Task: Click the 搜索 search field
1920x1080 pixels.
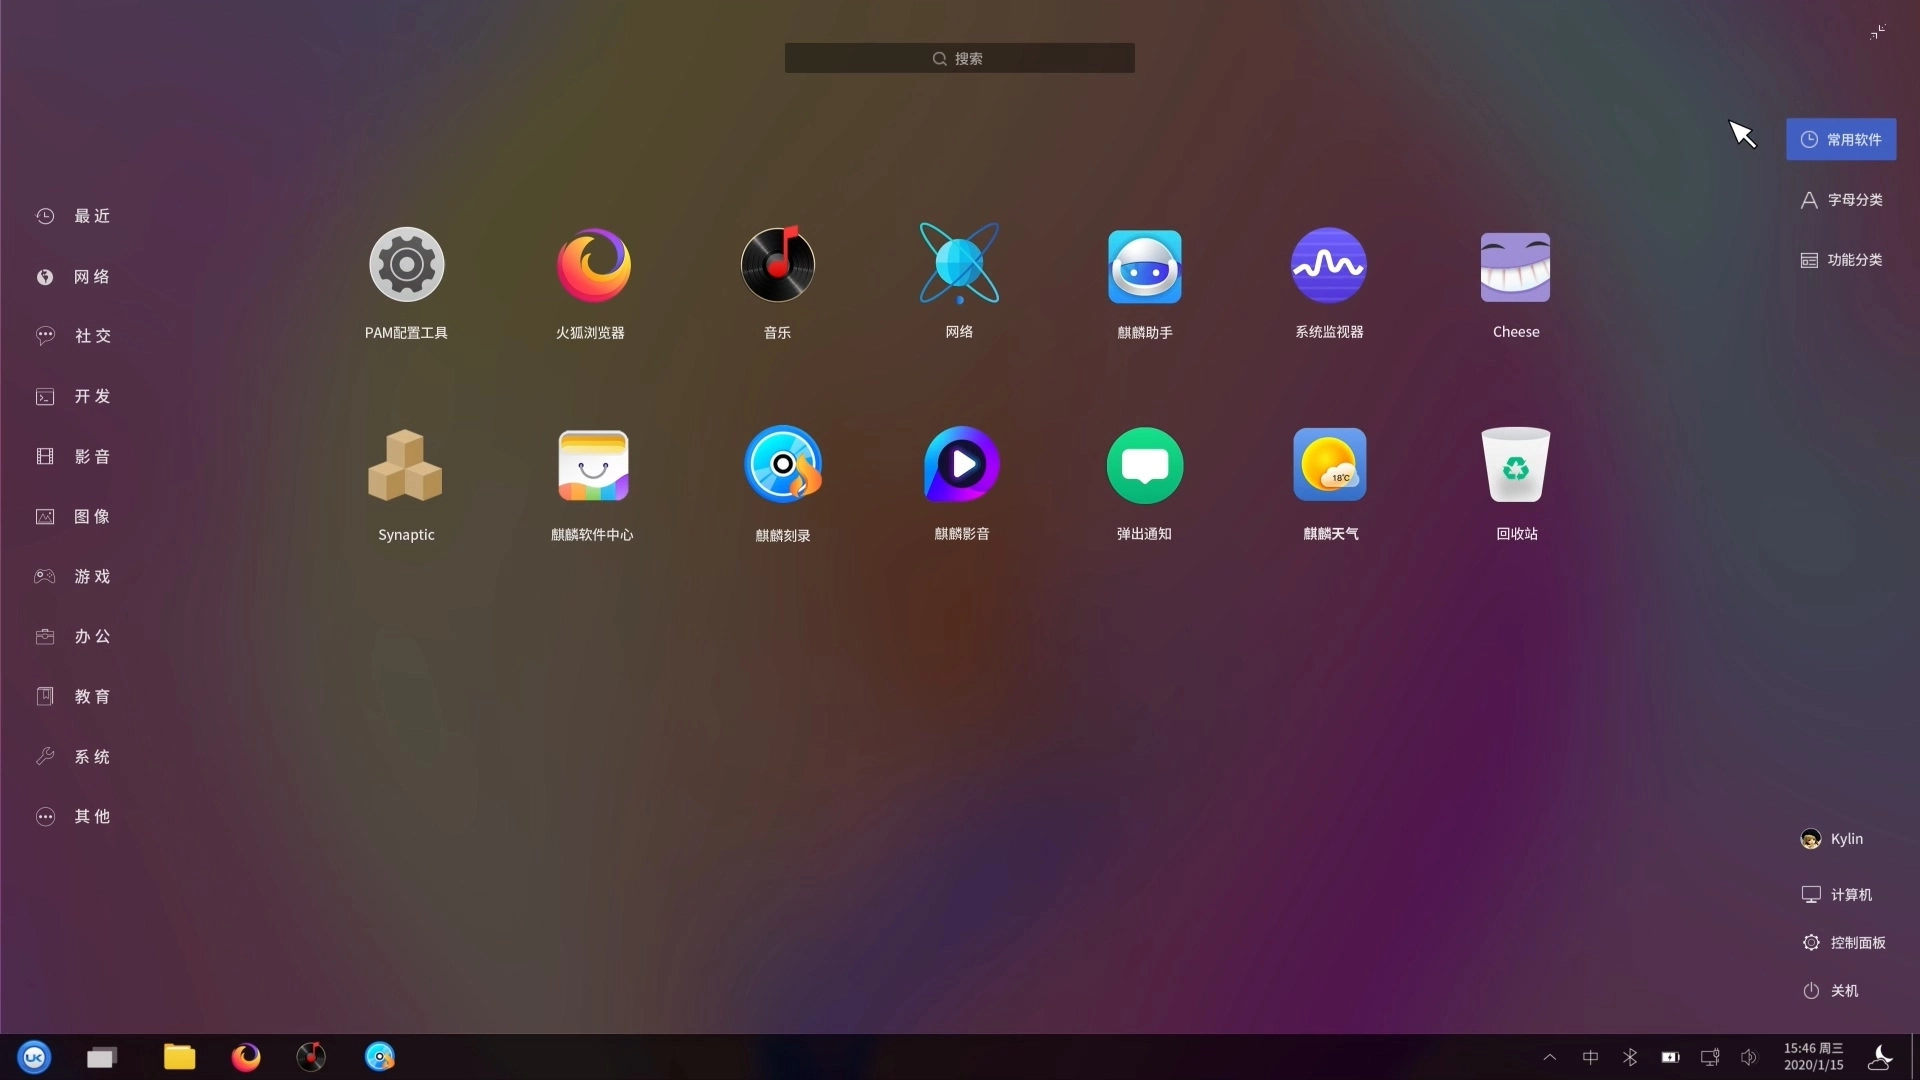Action: pyautogui.click(x=959, y=58)
